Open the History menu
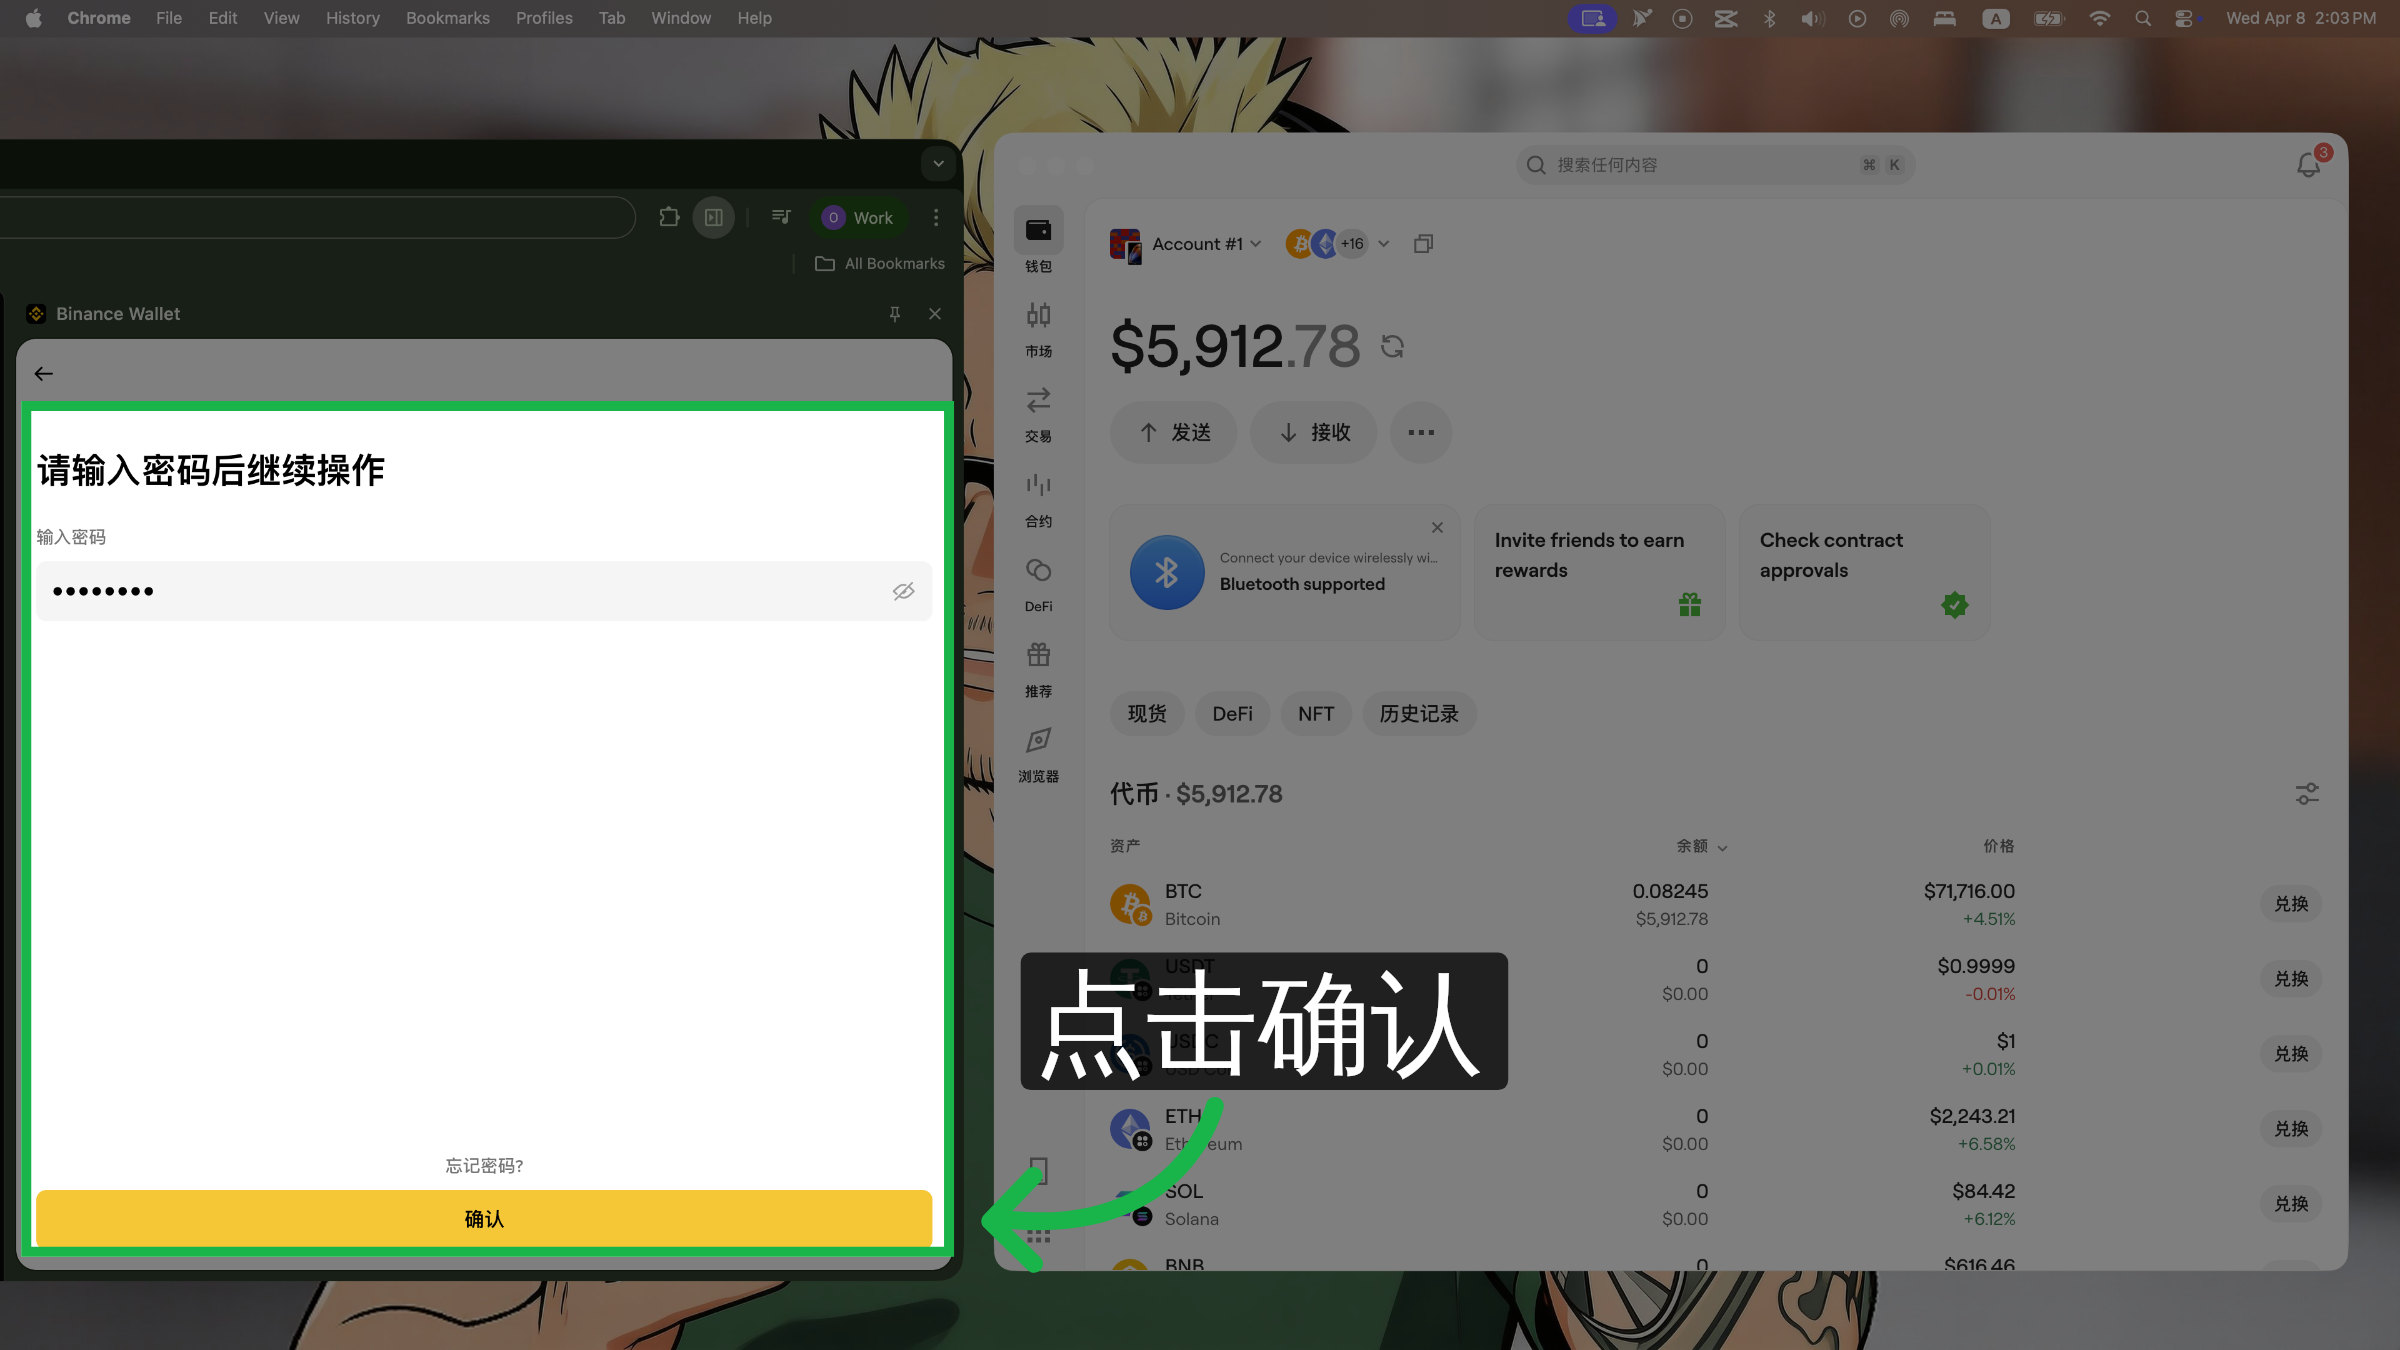 352,18
